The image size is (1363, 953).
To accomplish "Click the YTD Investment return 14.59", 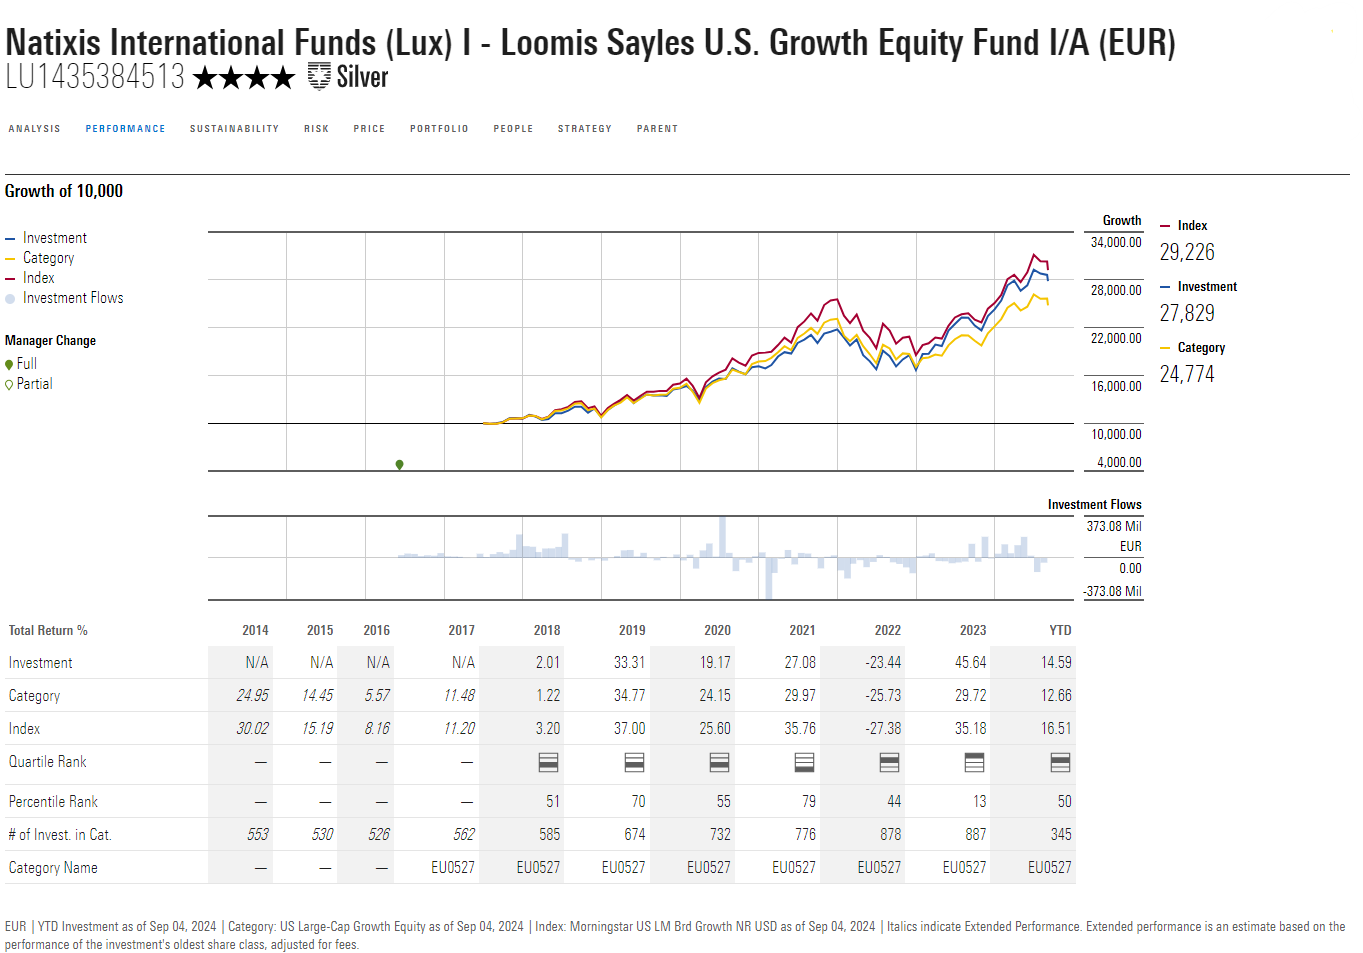I will pos(1056,663).
